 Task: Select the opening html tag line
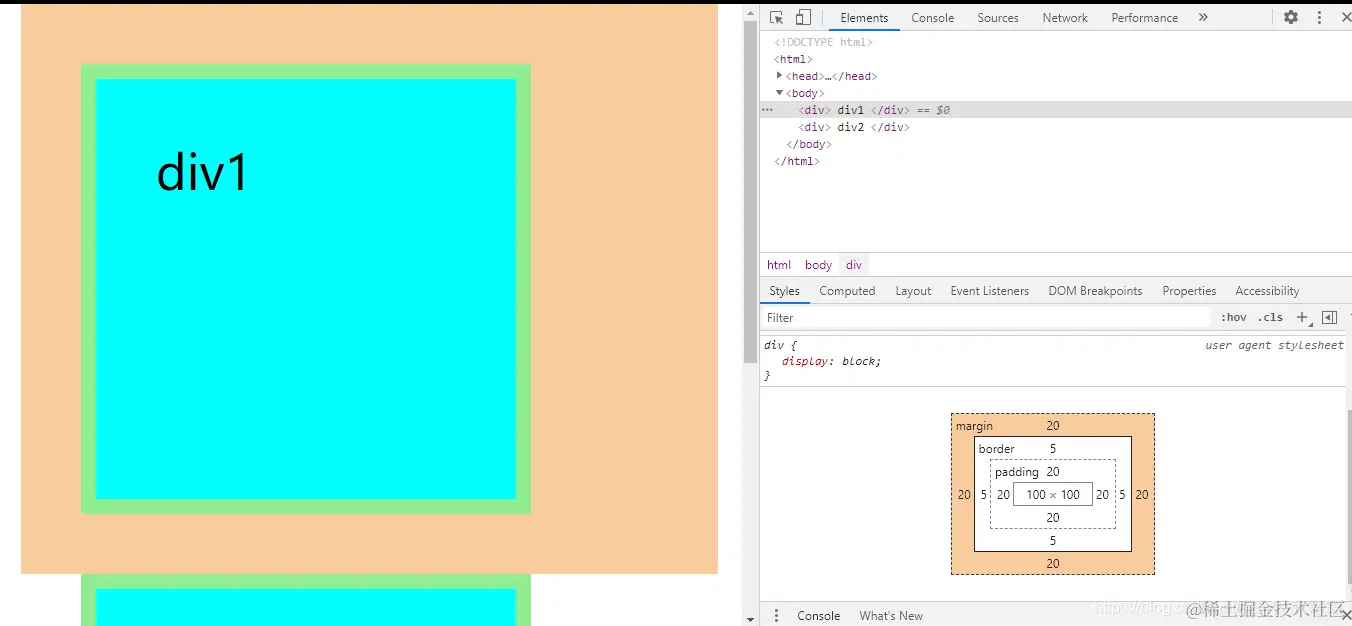point(793,59)
